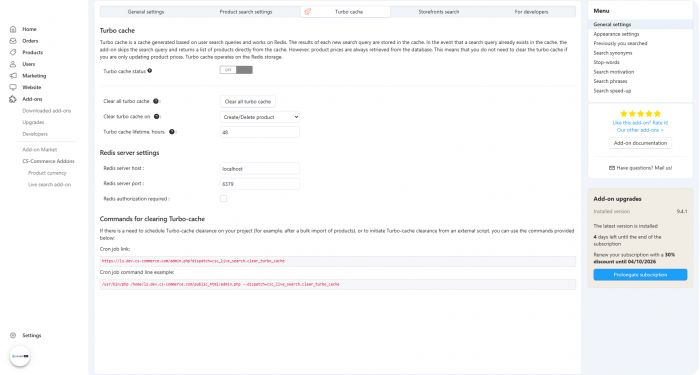Image resolution: width=700 pixels, height=375 pixels.
Task: Click the Add-ons label in sidebar
Action: [x=32, y=99]
